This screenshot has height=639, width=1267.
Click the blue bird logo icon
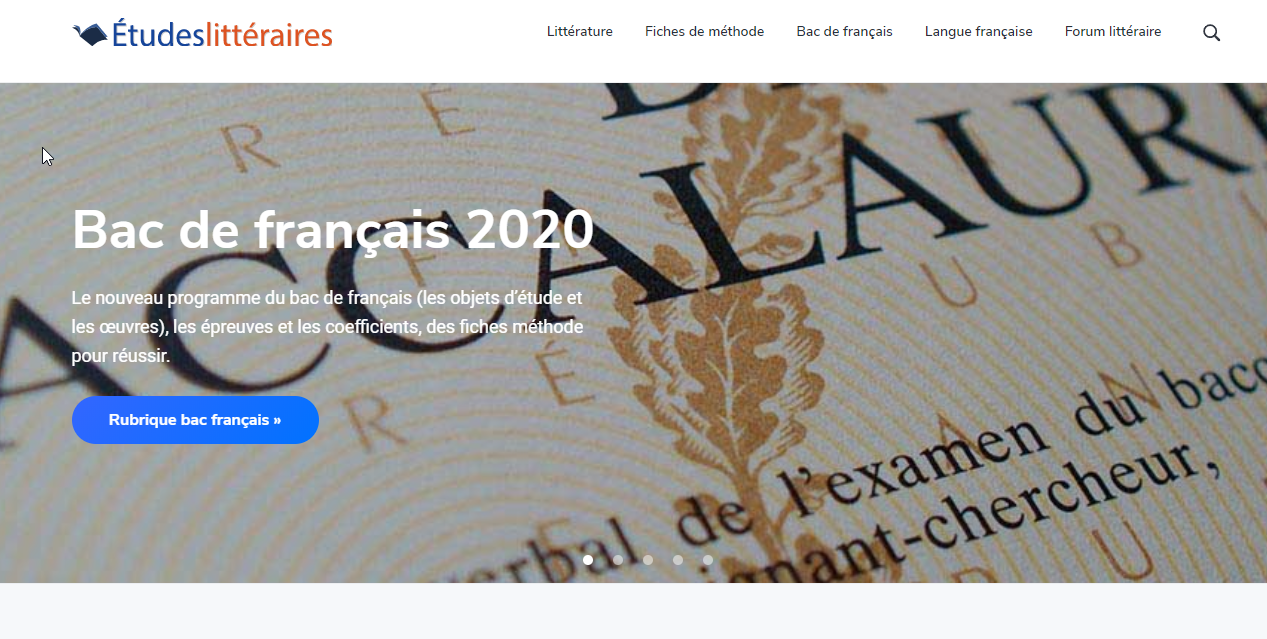click(90, 35)
